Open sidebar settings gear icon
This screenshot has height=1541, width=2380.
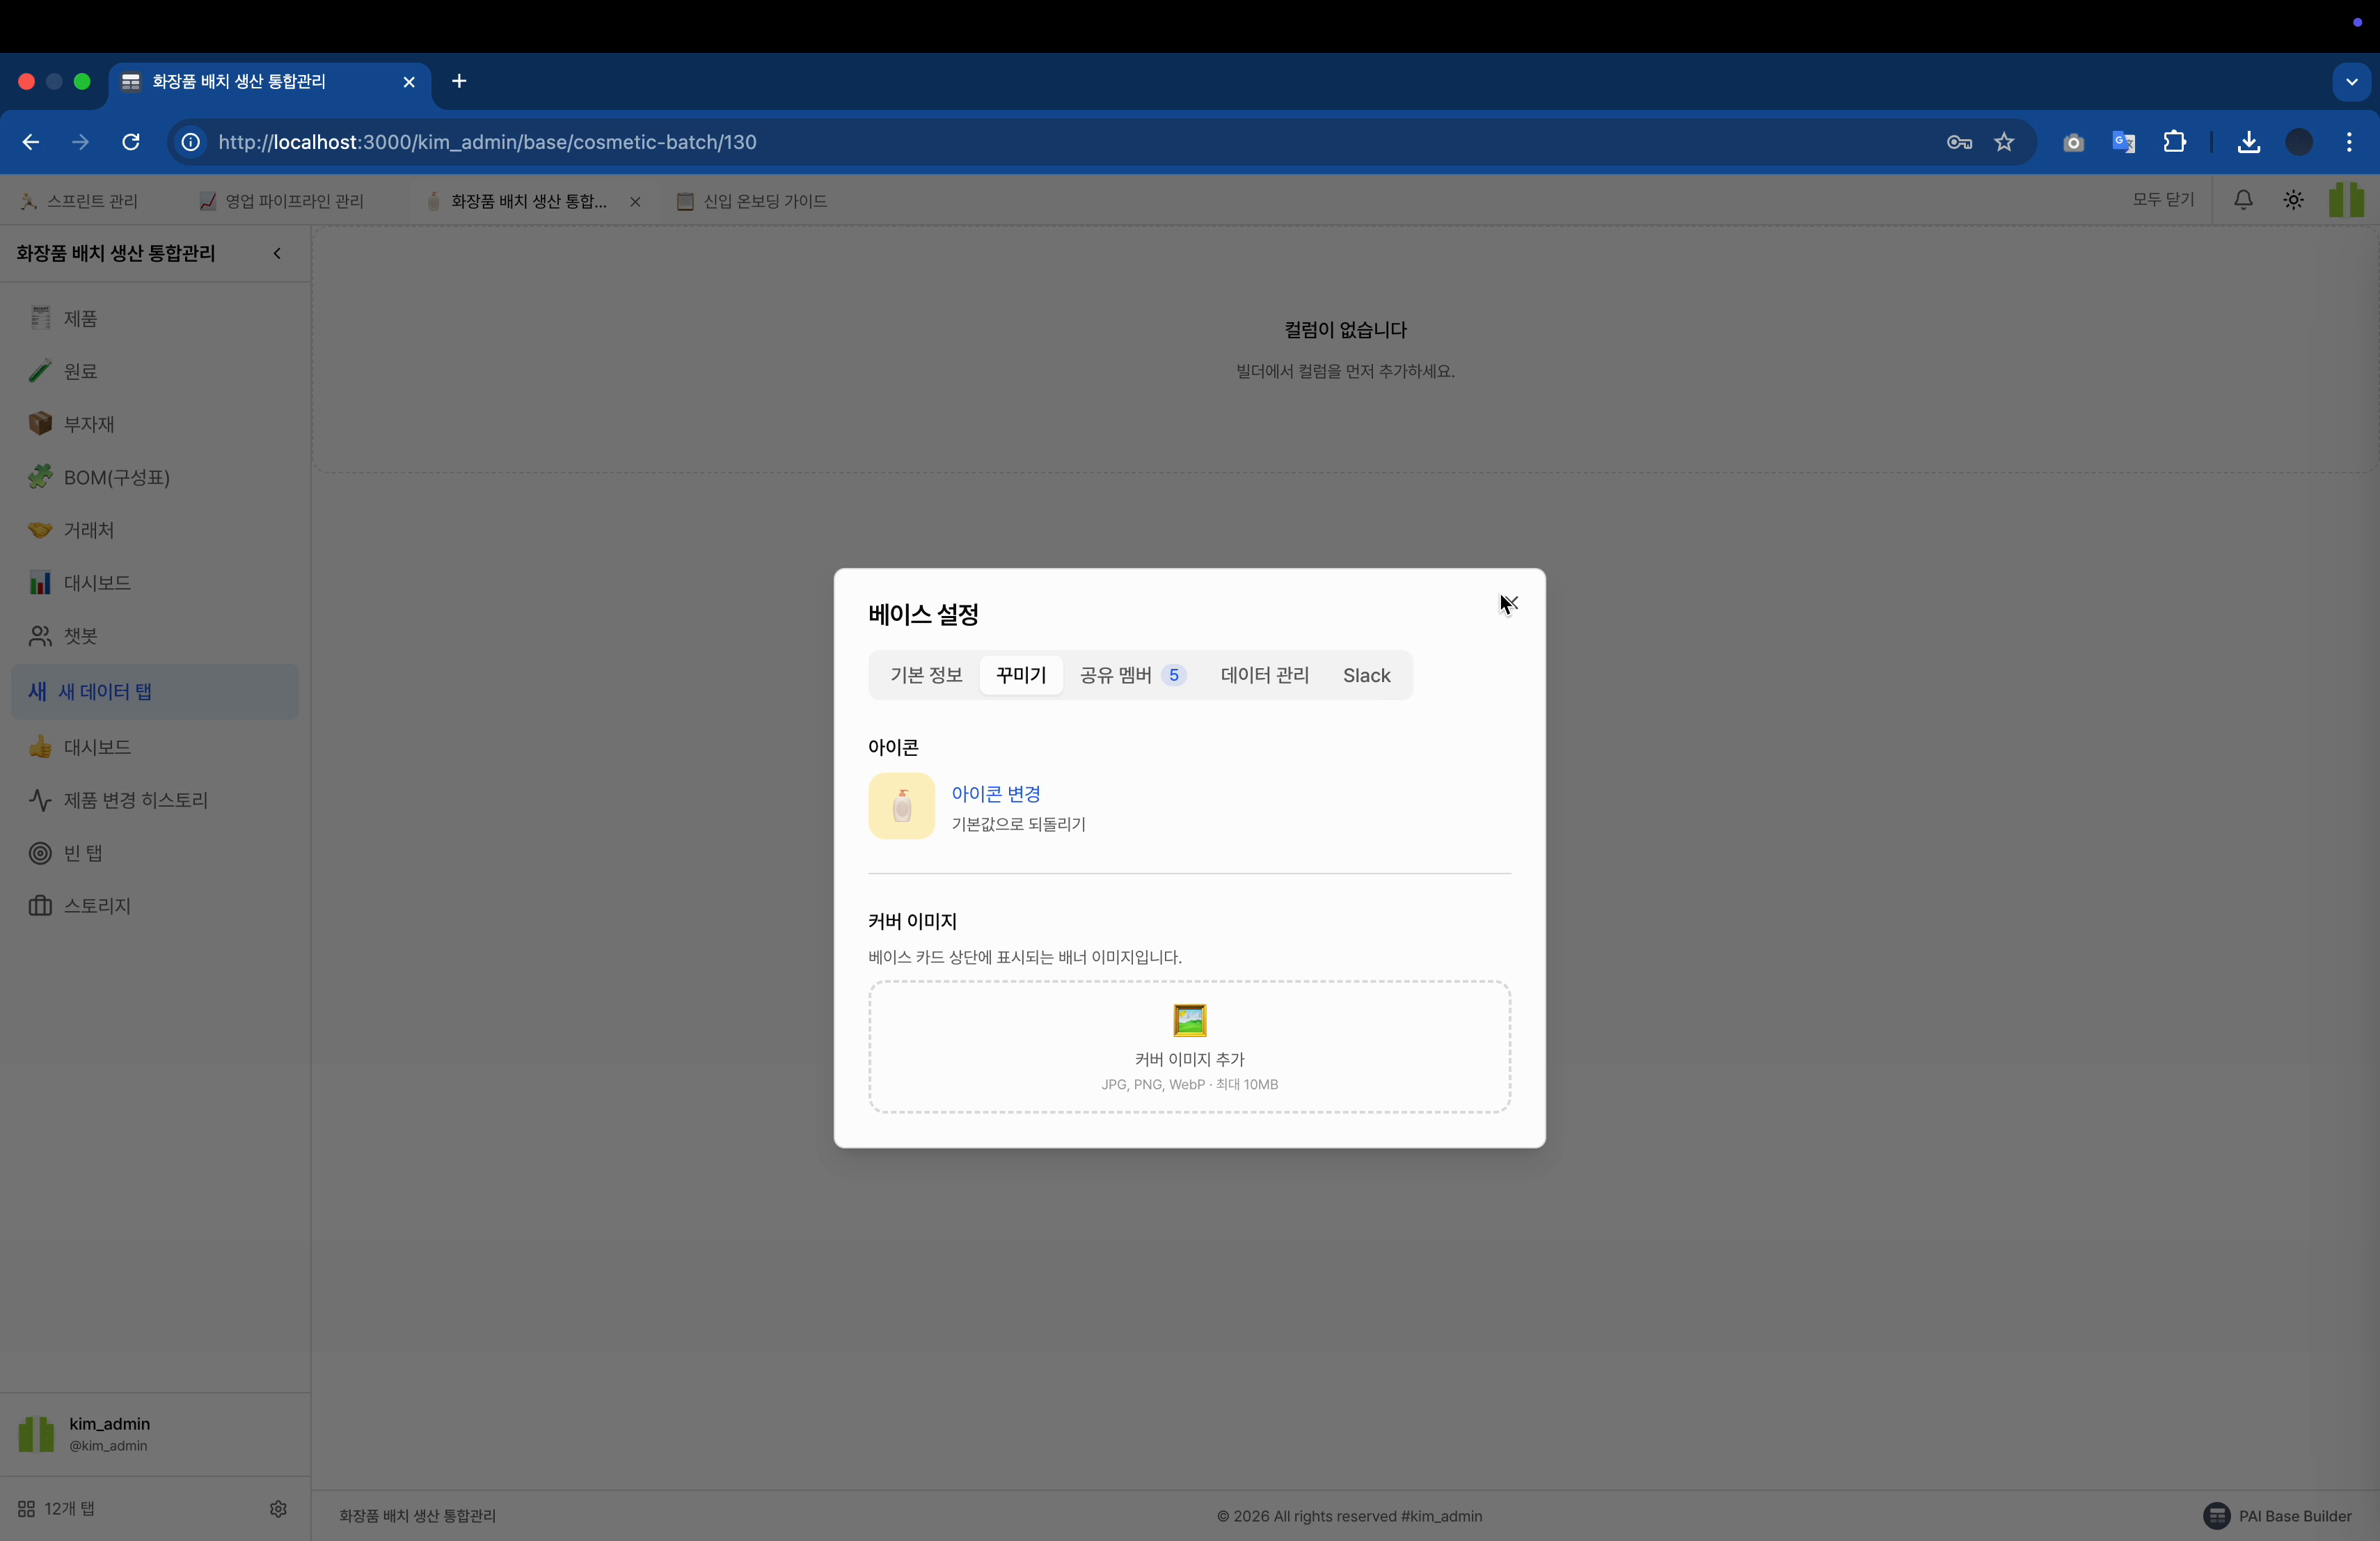coord(278,1508)
